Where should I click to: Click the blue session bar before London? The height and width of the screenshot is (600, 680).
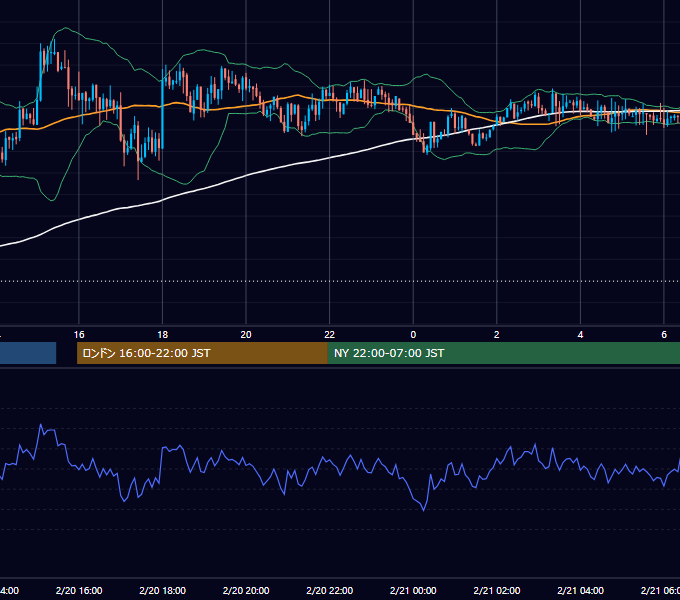(x=28, y=353)
